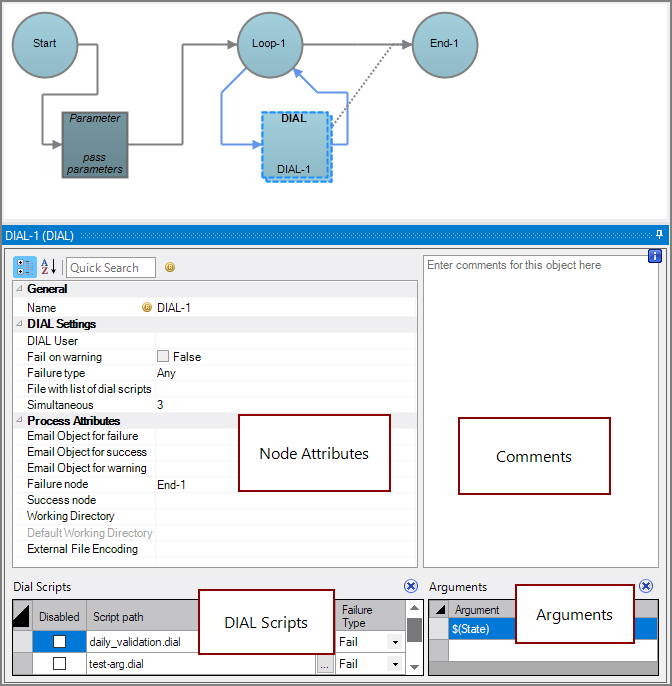672x686 pixels.
Task: Sort properties alphabetically with A-Z icon
Action: coord(49,267)
